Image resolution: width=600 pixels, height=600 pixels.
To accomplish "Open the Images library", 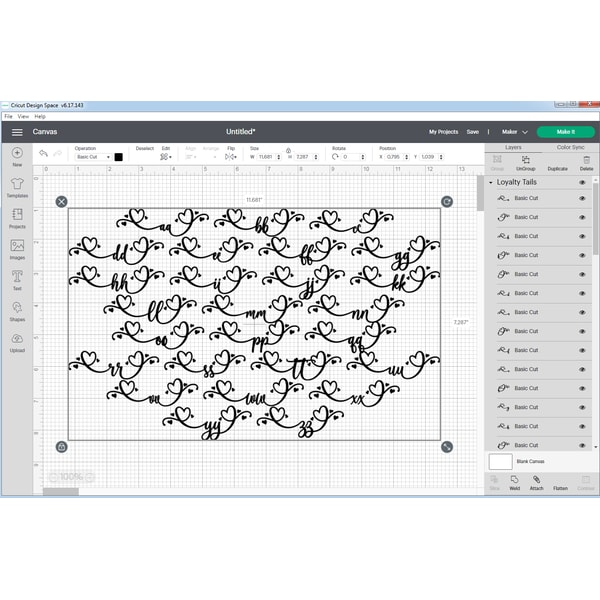I will tap(17, 245).
